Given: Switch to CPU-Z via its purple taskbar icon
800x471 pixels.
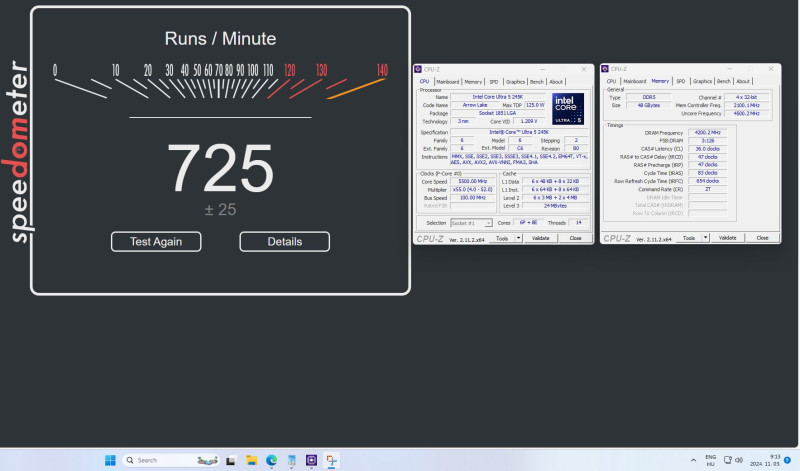Looking at the screenshot, I should coord(311,460).
